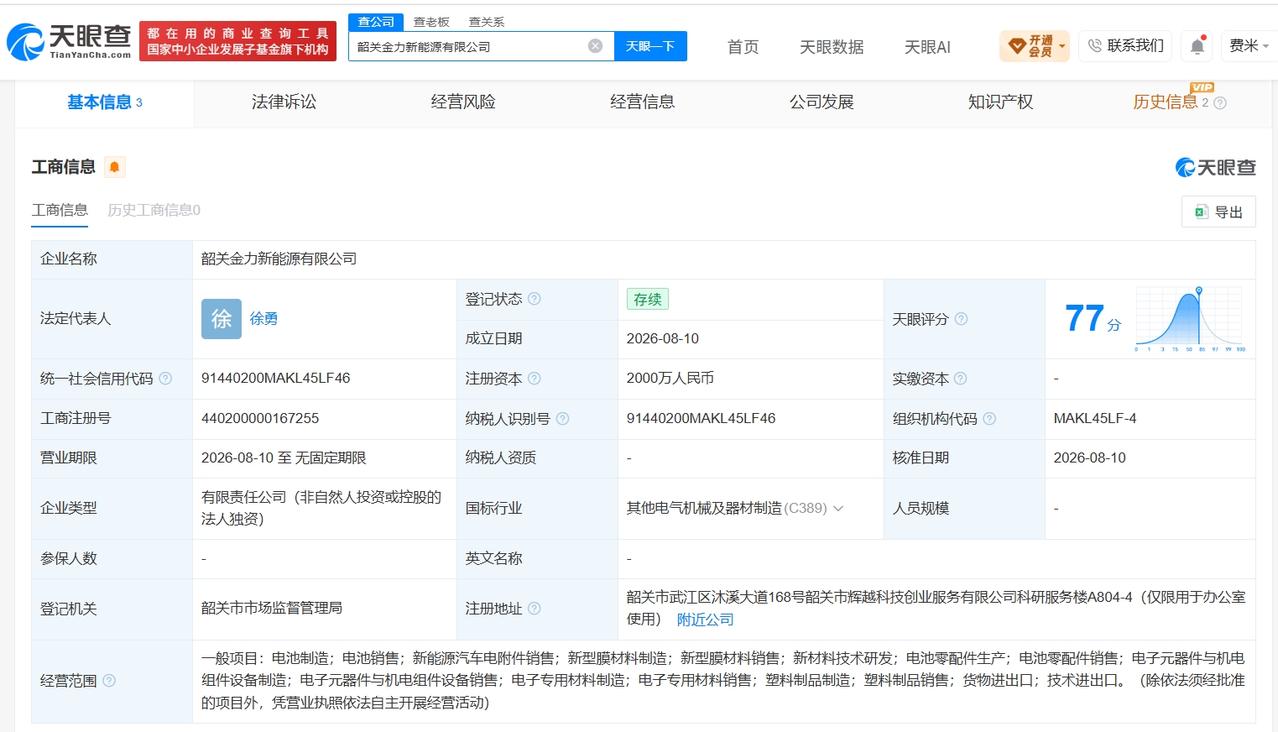Click the 天眼一下 search button
The image size is (1278, 732).
(x=651, y=46)
